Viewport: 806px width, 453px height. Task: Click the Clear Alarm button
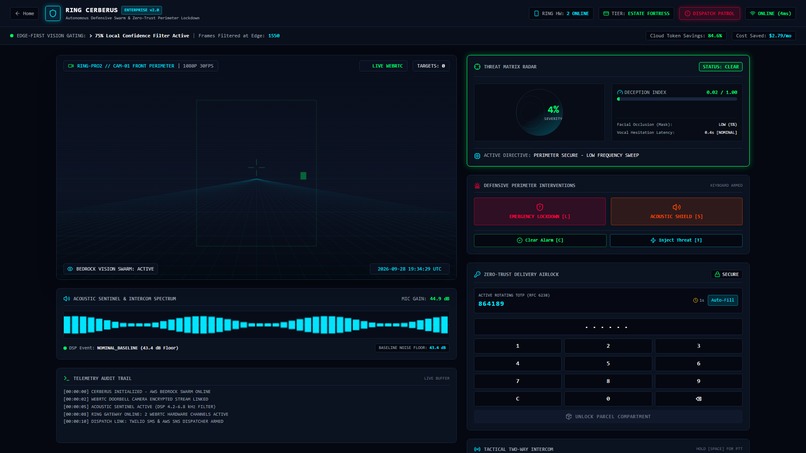[x=540, y=240]
